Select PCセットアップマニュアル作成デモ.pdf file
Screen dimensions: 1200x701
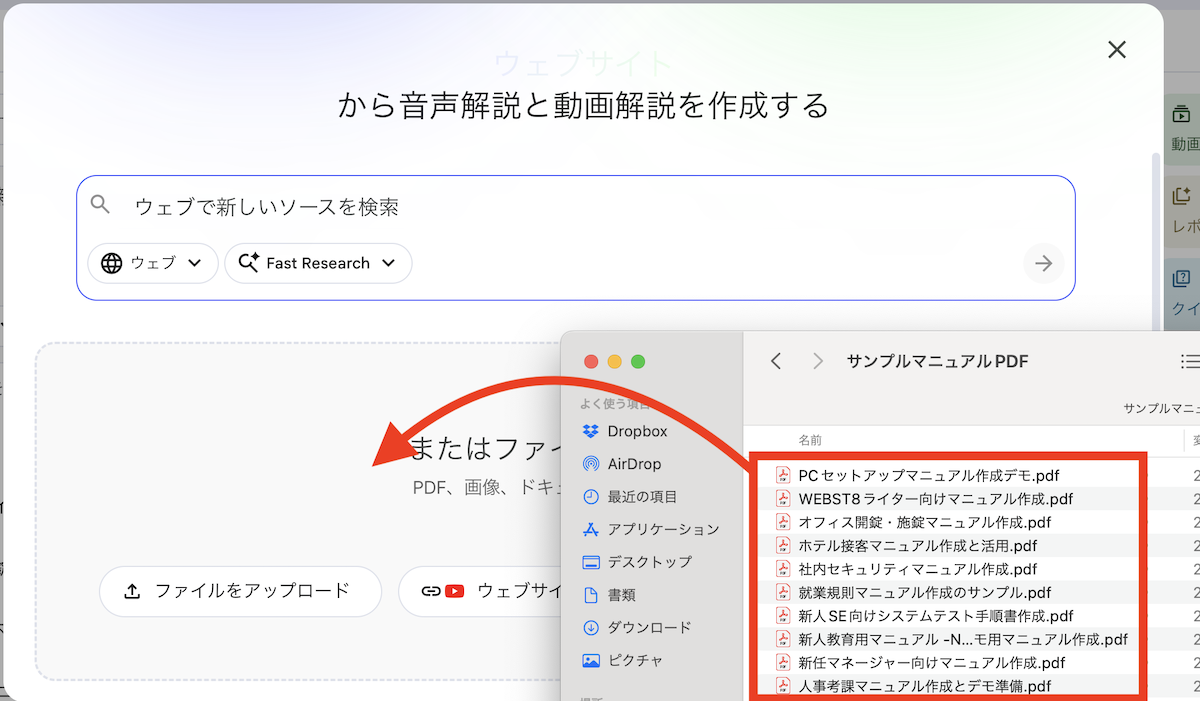(928, 475)
